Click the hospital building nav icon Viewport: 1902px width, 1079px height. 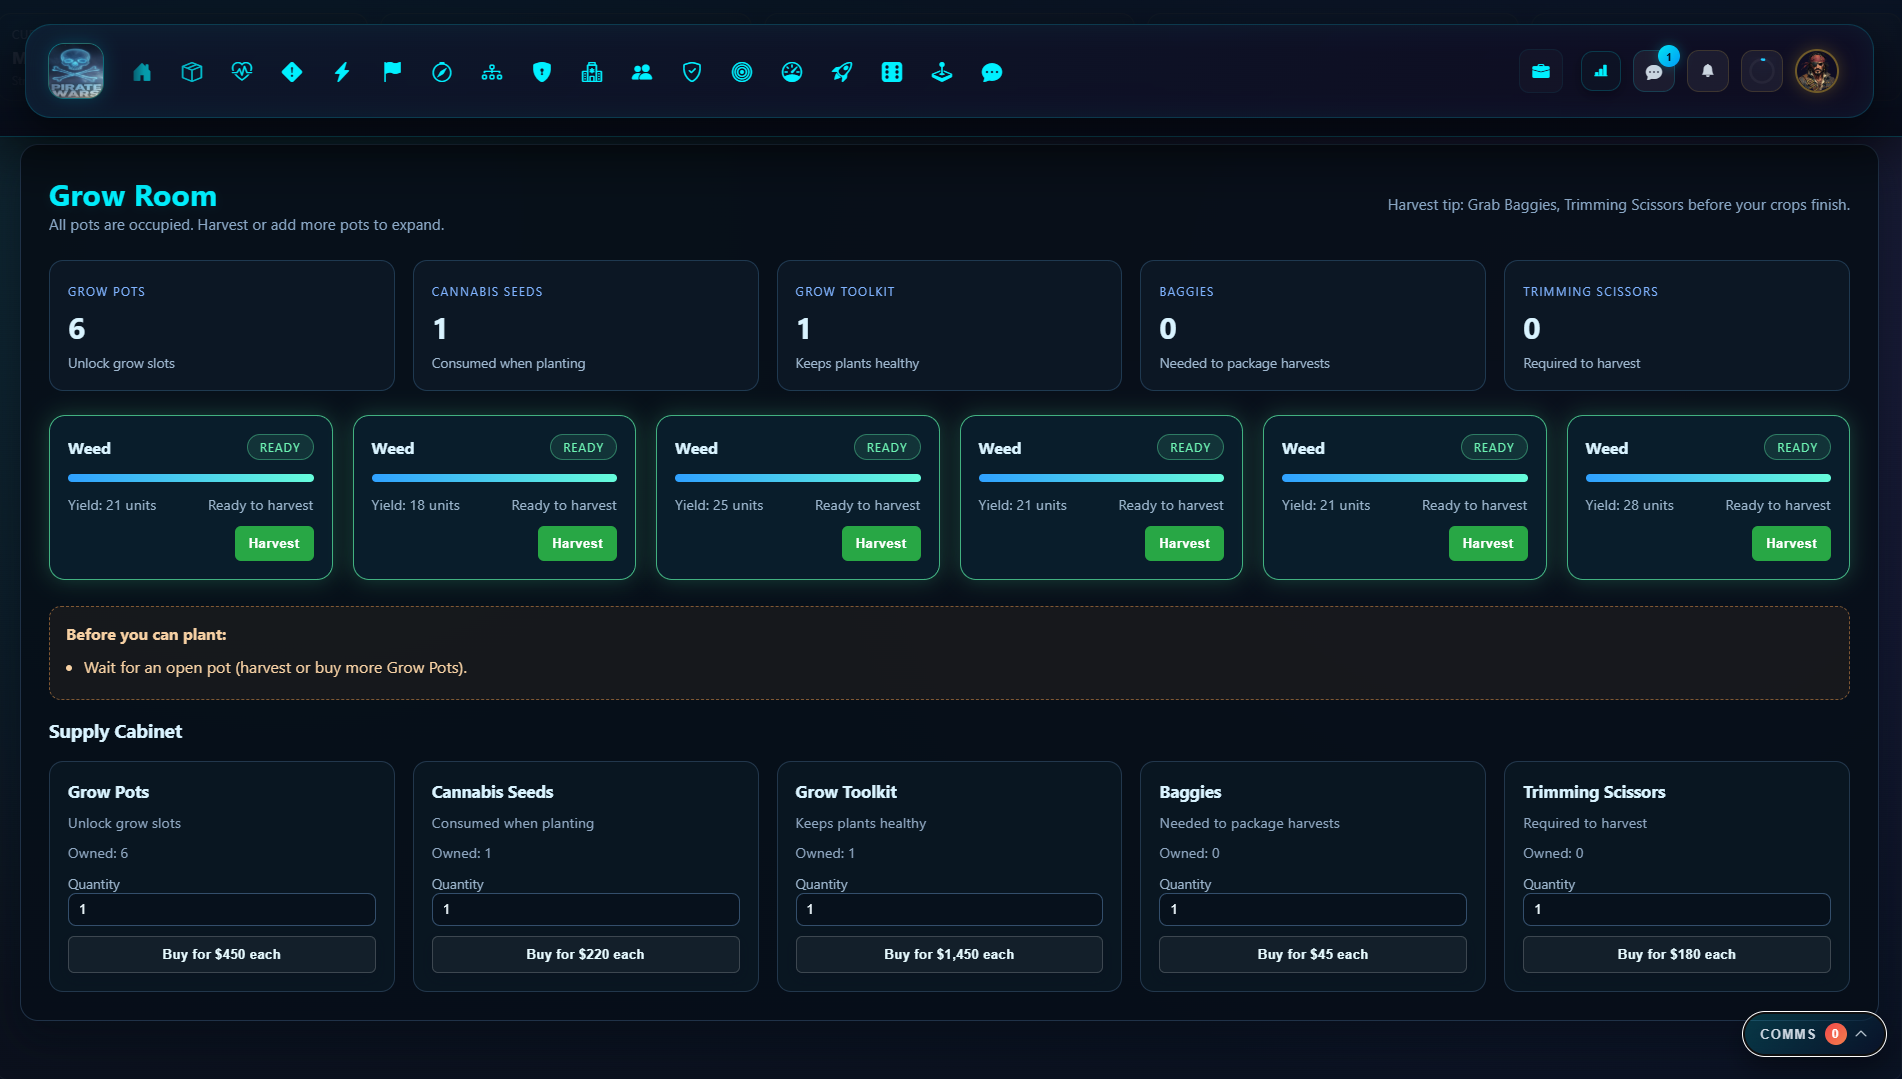click(592, 72)
